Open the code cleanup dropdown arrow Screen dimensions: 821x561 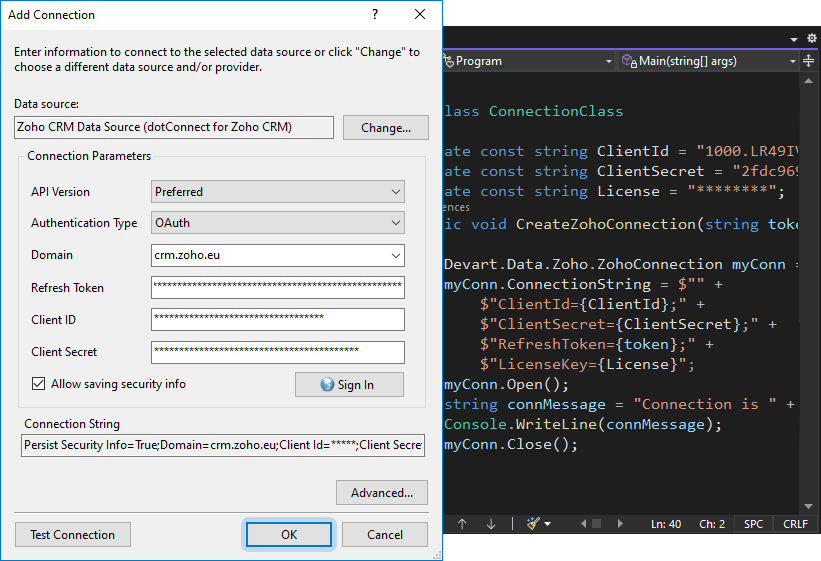[x=548, y=524]
